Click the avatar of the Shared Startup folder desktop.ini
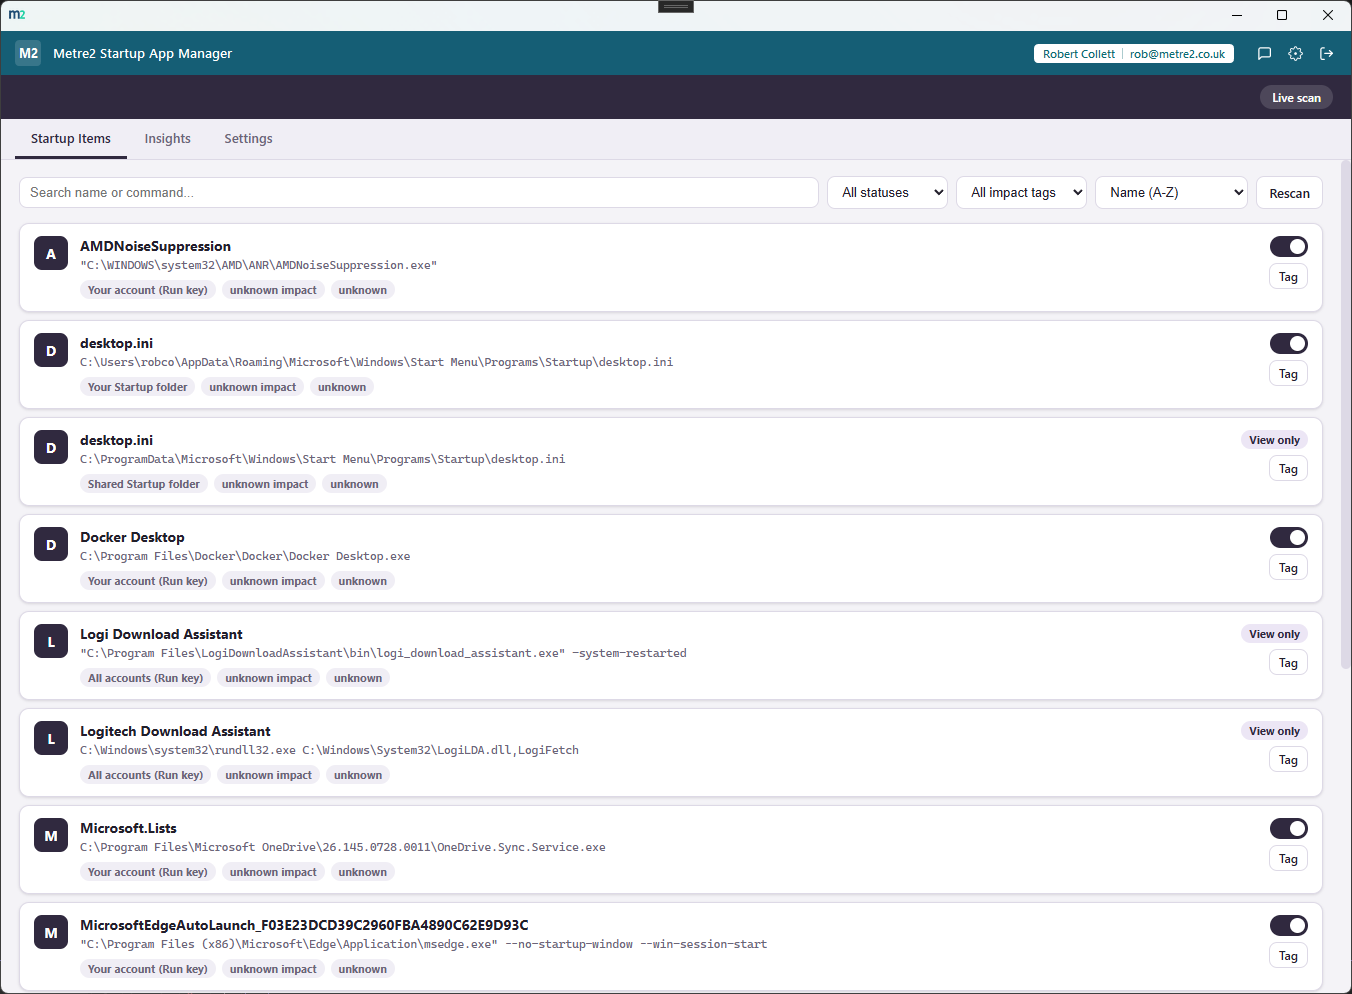The height and width of the screenshot is (994, 1352). click(x=51, y=448)
